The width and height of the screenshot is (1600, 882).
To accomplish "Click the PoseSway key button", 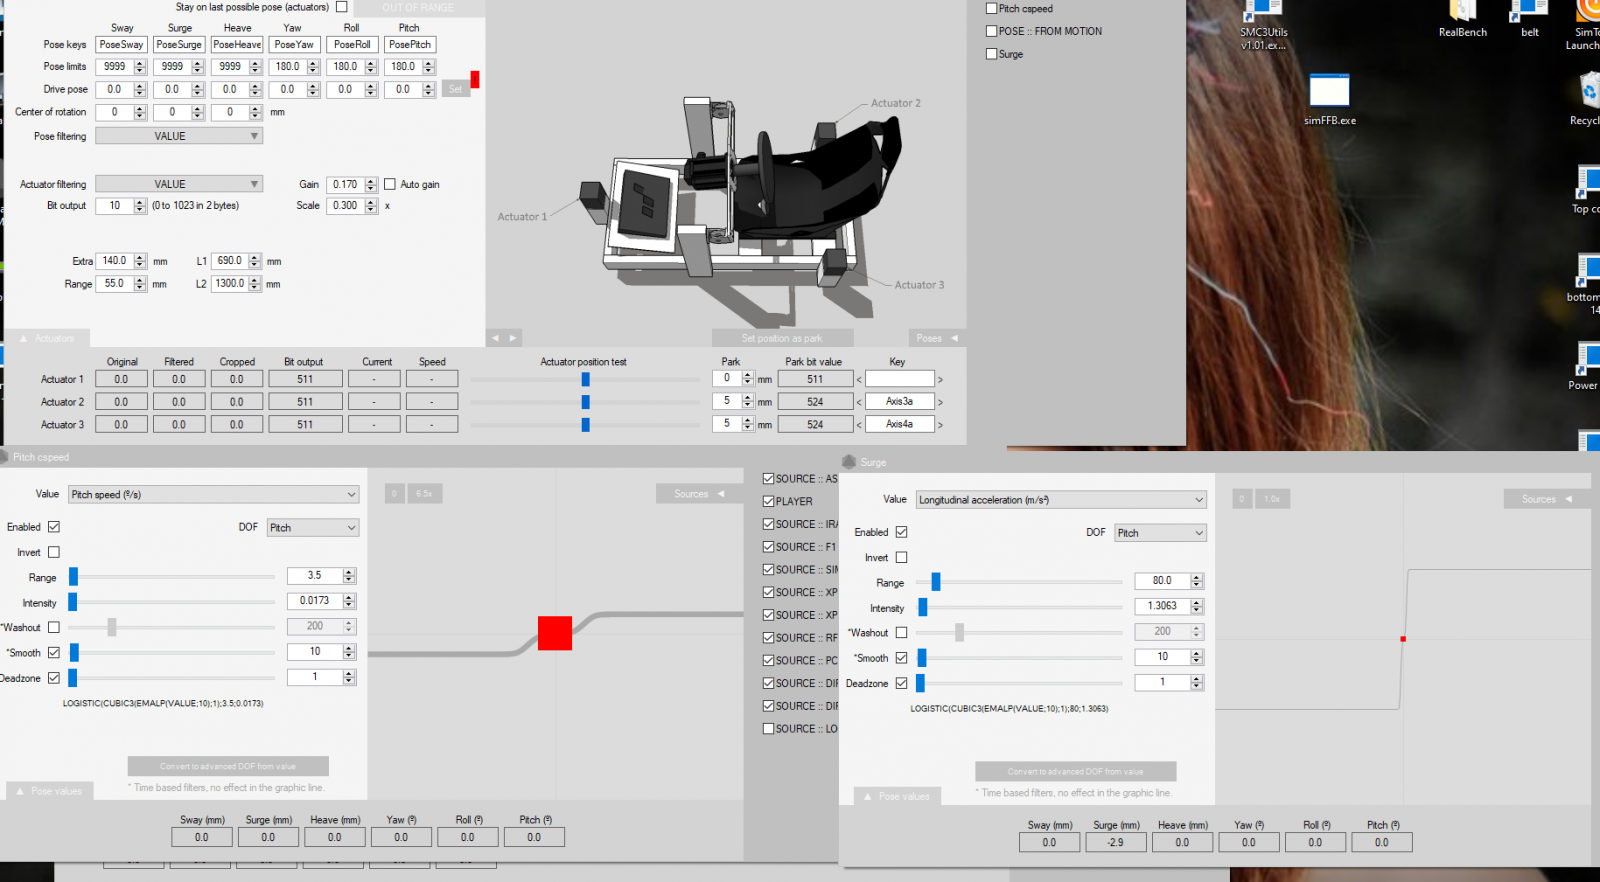I will pyautogui.click(x=121, y=45).
